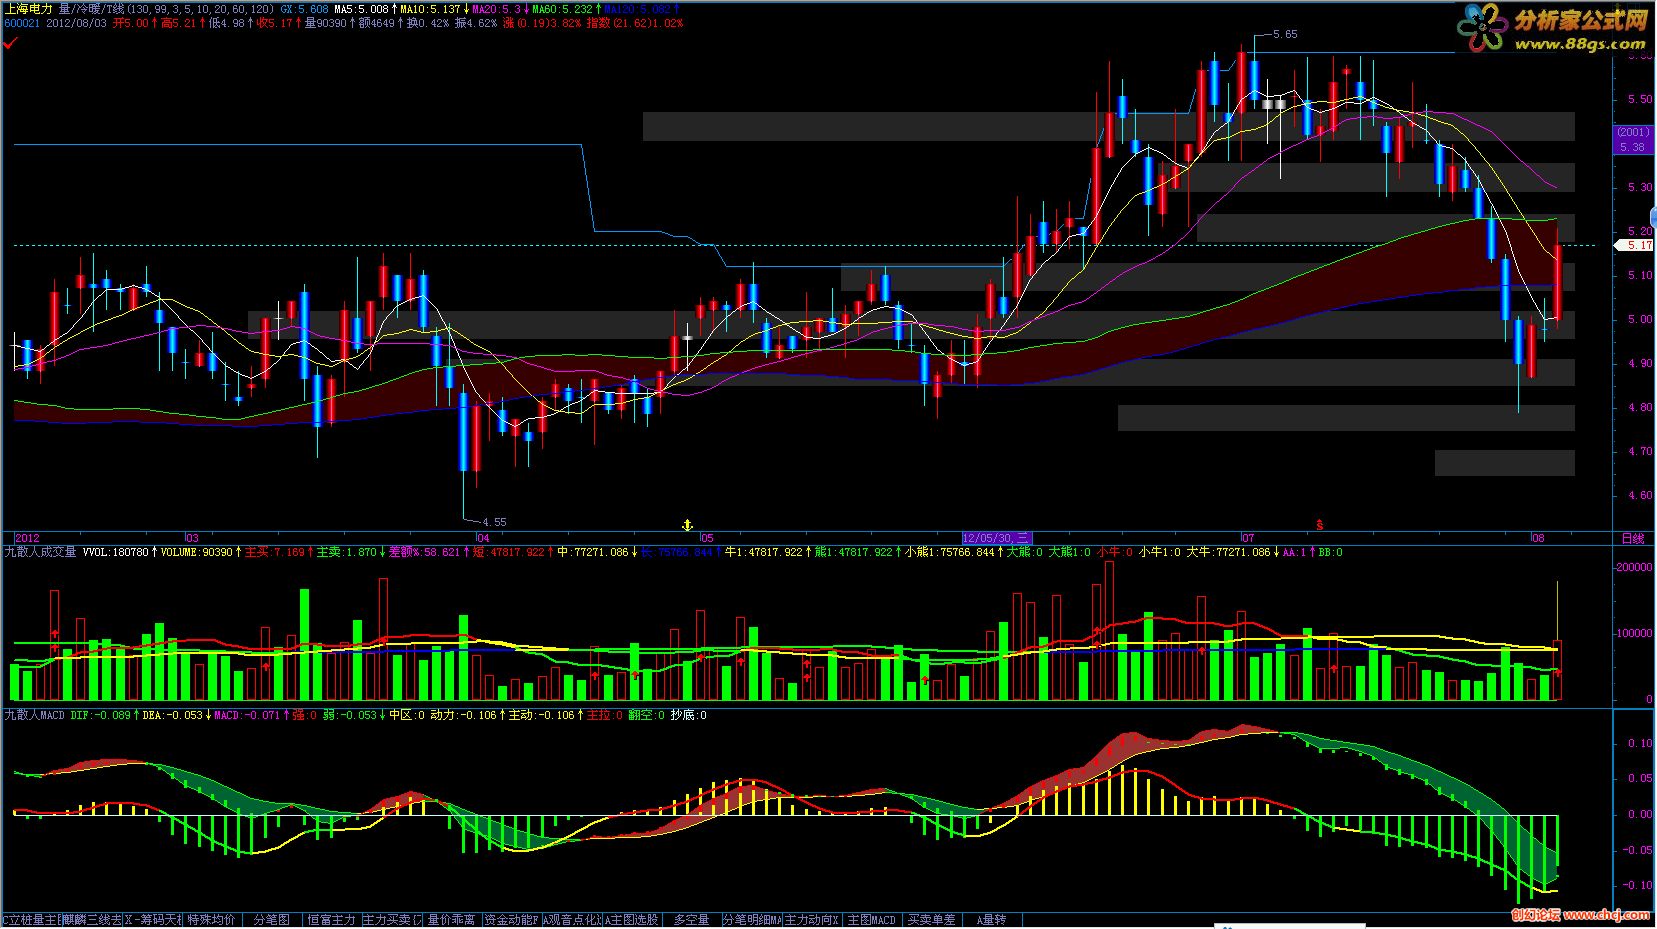Click the 抄底:0 label in MACD header
Screen dimensions: 1657x929
(688, 715)
